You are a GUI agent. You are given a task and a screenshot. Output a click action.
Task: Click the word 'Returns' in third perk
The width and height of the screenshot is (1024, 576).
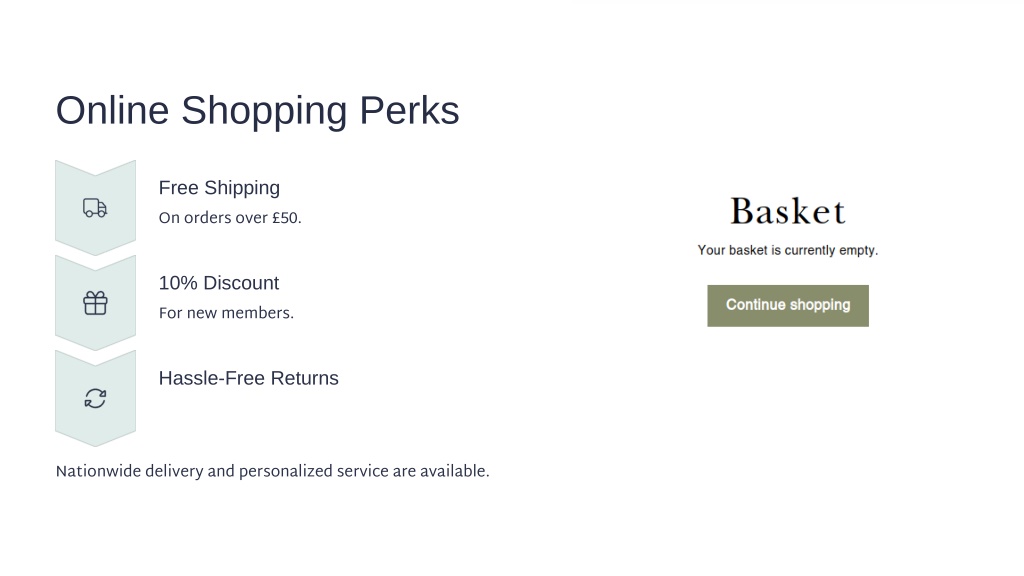[x=304, y=378]
